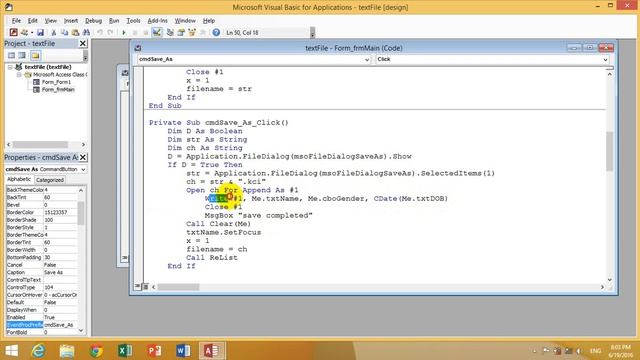Toggle the Design Mode toolbar icon
This screenshot has width=640, height=360.
point(157,32)
